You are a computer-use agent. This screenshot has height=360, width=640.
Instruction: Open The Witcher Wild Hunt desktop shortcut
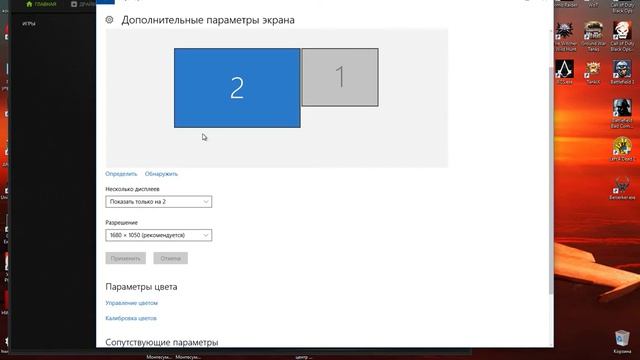tap(565, 37)
